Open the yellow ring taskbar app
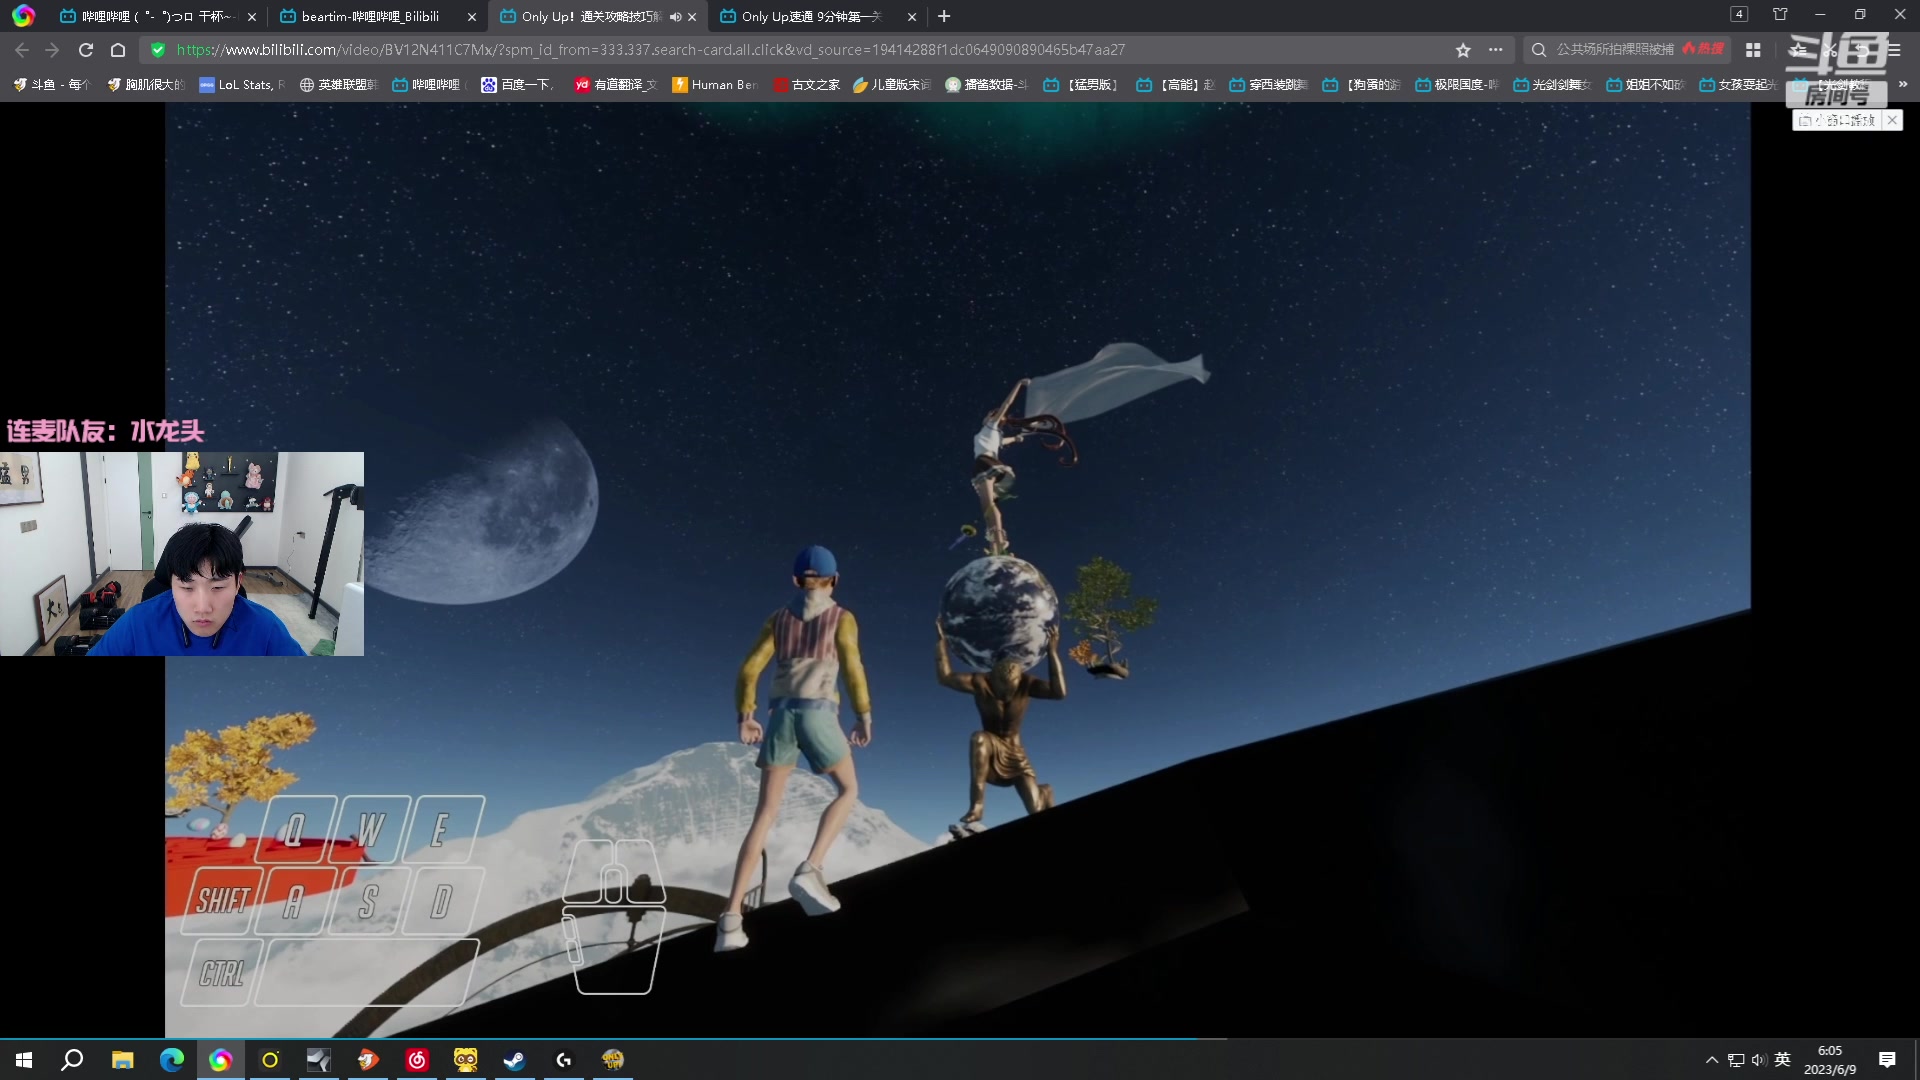 [x=270, y=1060]
